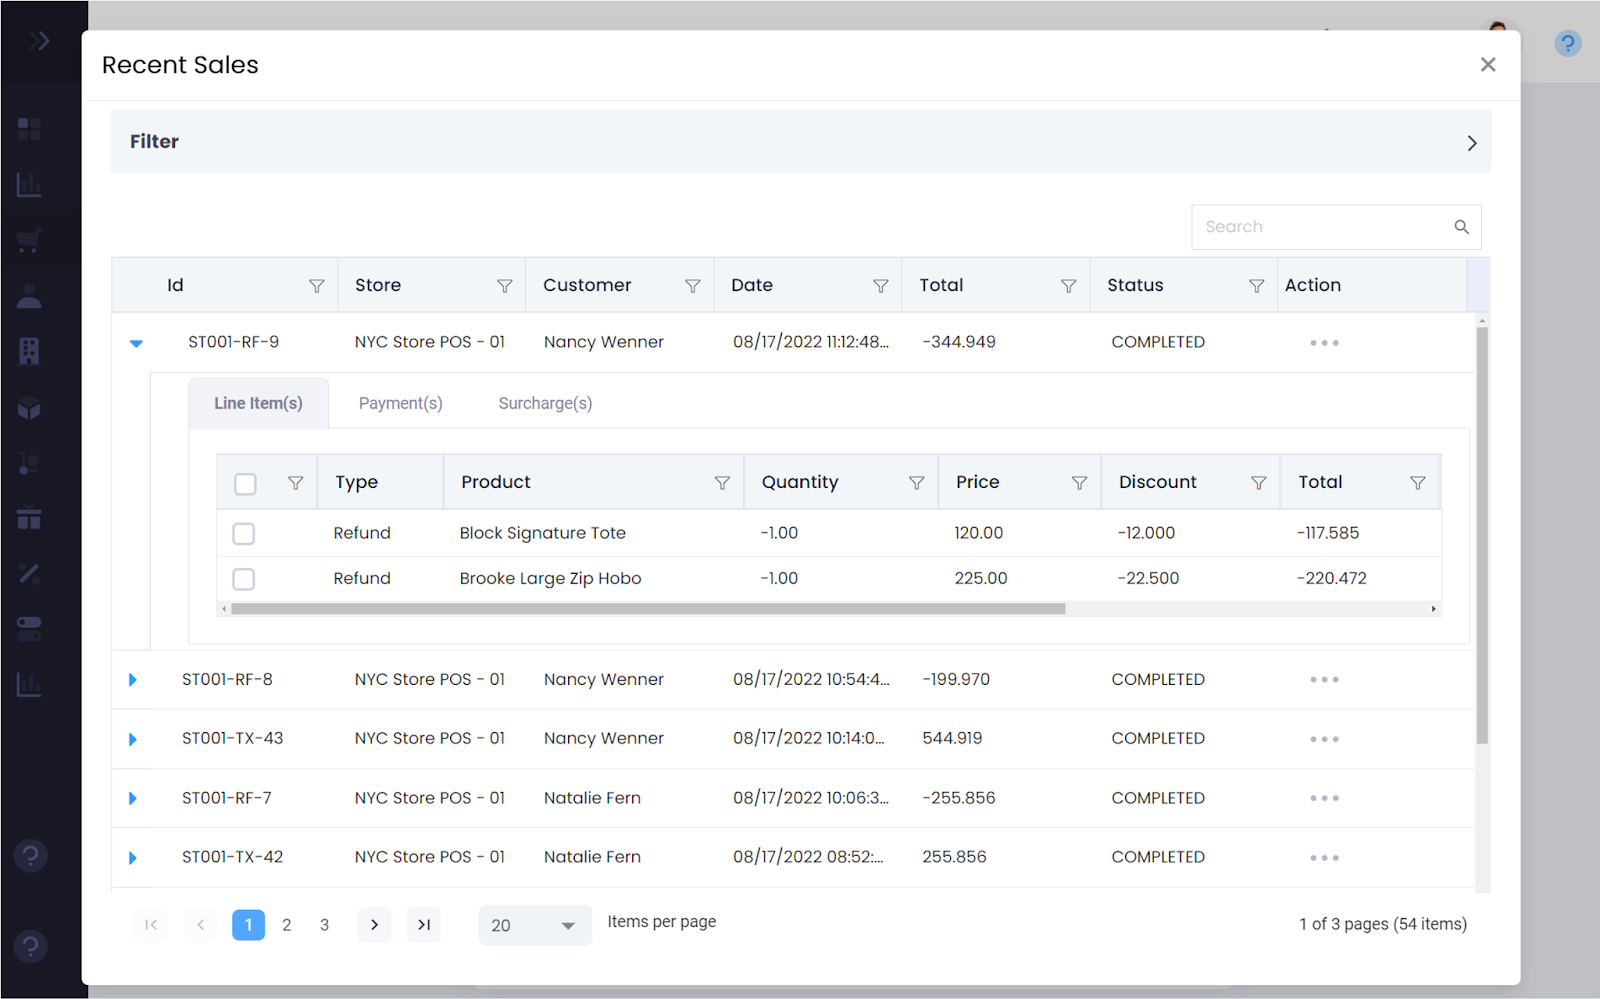Click the Product column filter icon
Screen dimensions: 1600x999
point(721,483)
